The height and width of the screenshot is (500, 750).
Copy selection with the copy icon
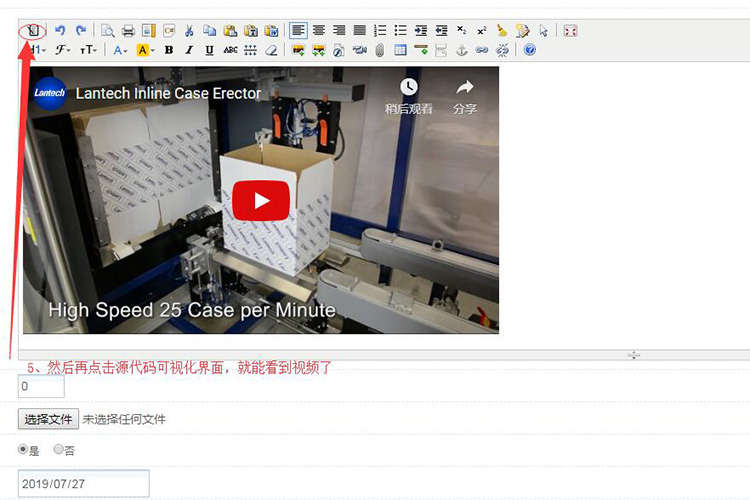point(210,31)
